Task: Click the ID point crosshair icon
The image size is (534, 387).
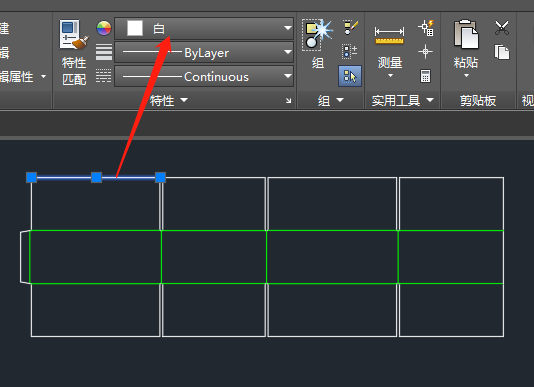Action: coord(425,52)
